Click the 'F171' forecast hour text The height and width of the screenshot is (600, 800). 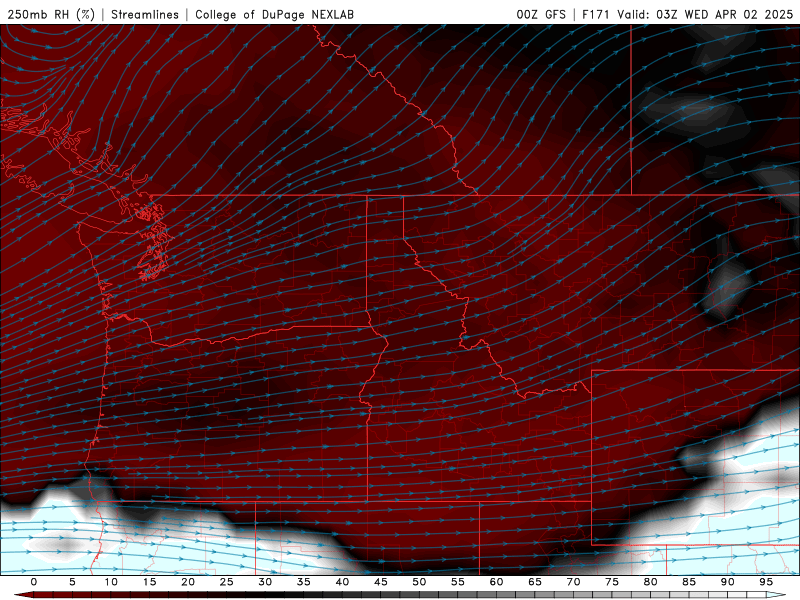(x=595, y=14)
